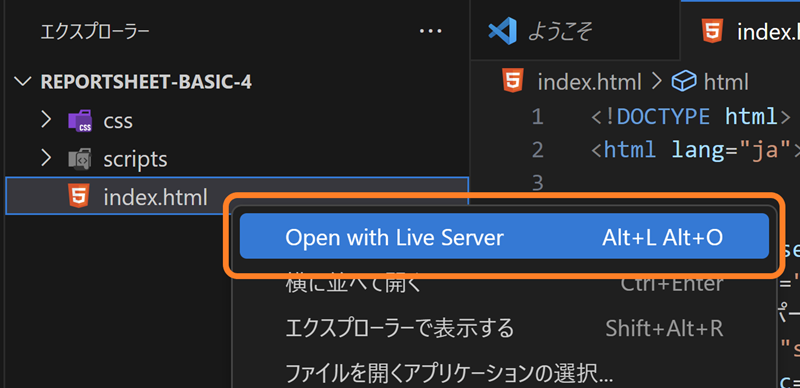Open the html breadcrumb symbol segment

[726, 82]
